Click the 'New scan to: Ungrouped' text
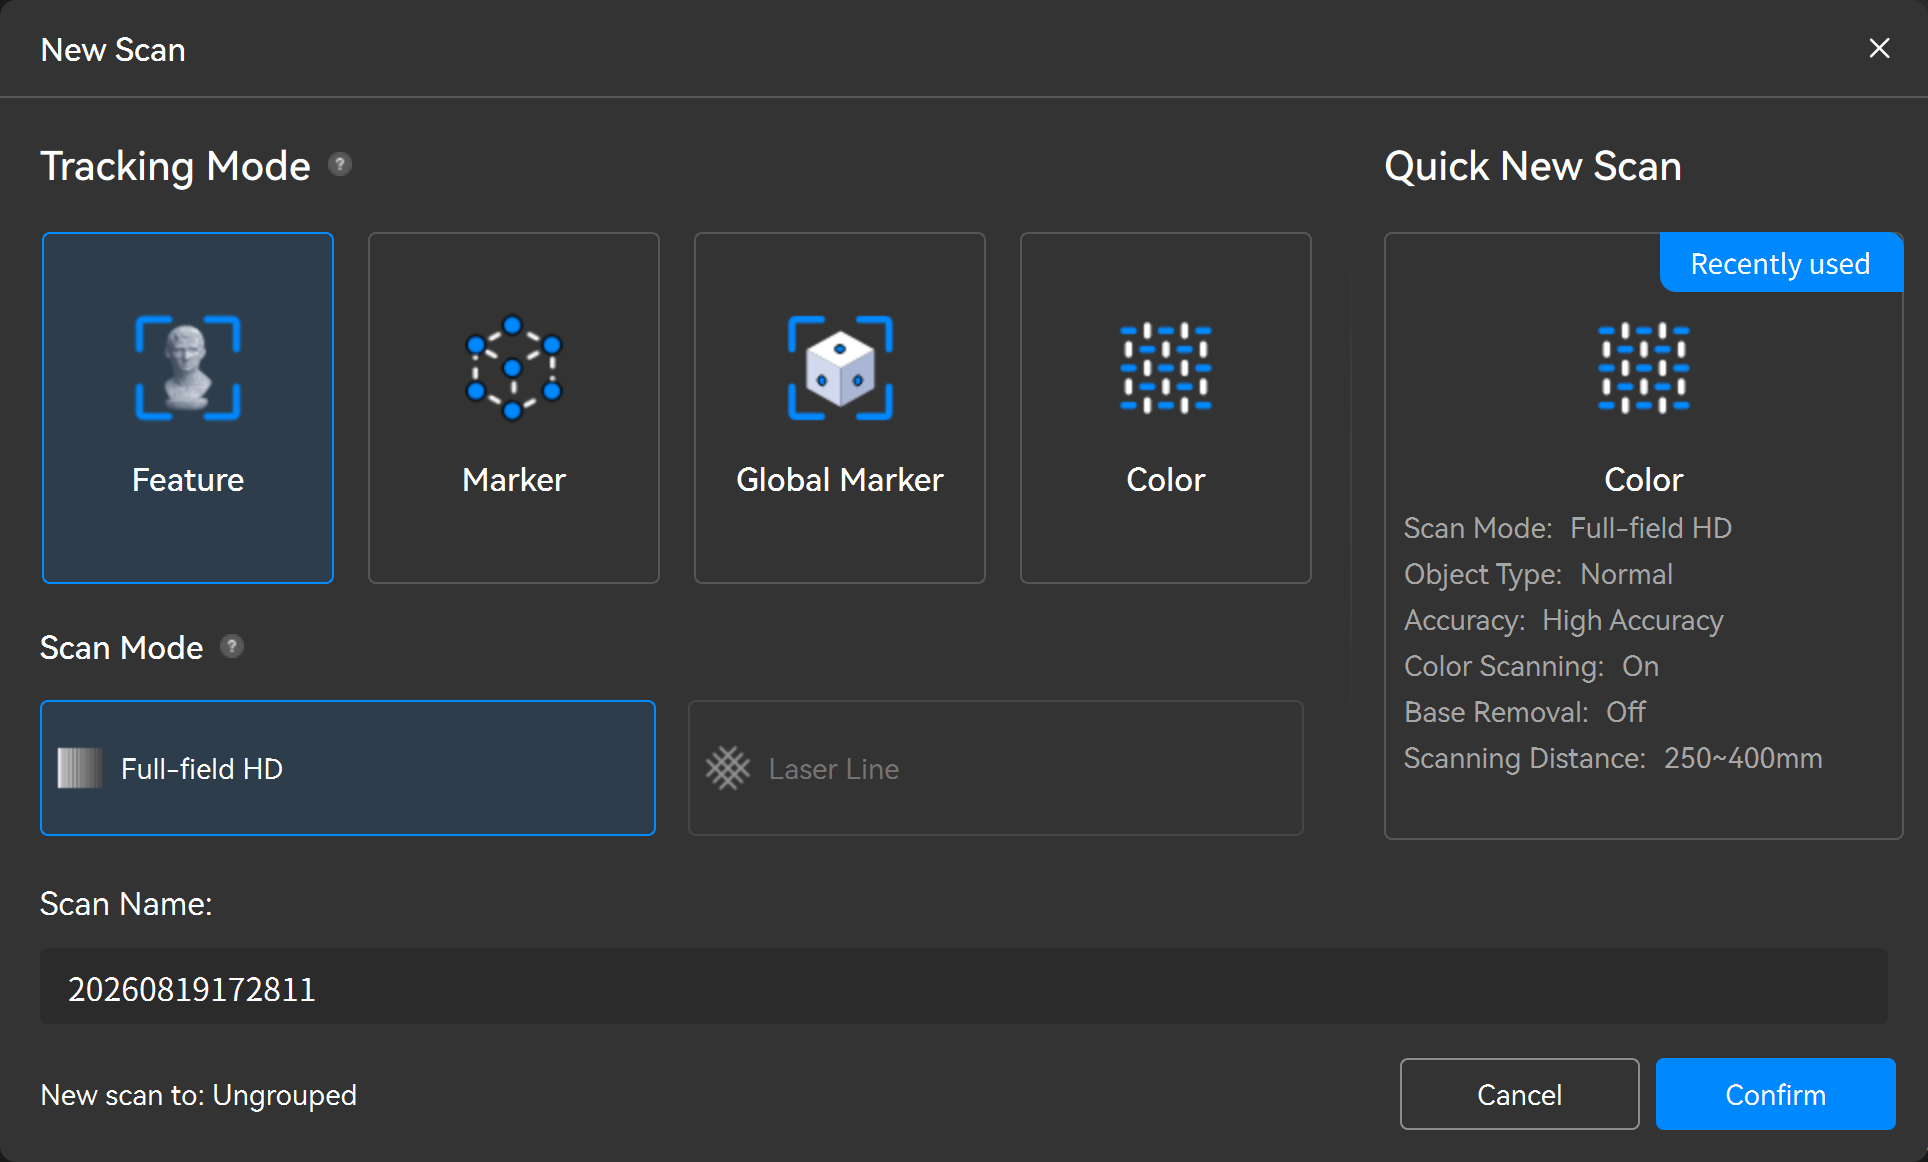This screenshot has height=1162, width=1928. 199,1095
